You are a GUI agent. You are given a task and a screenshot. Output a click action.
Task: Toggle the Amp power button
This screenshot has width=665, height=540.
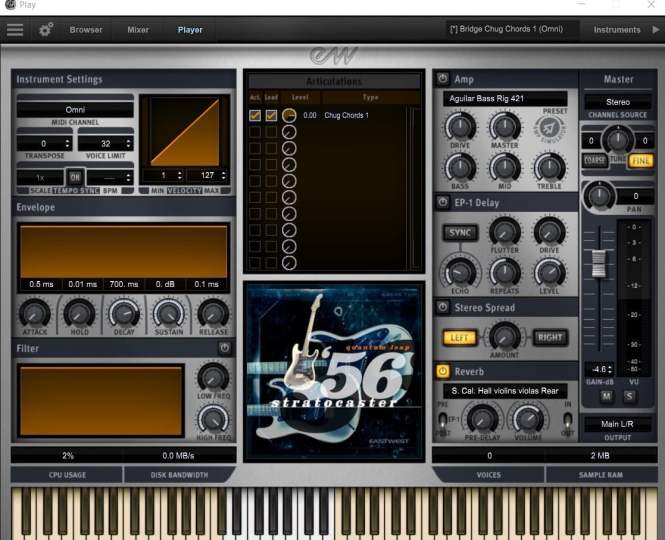point(443,78)
